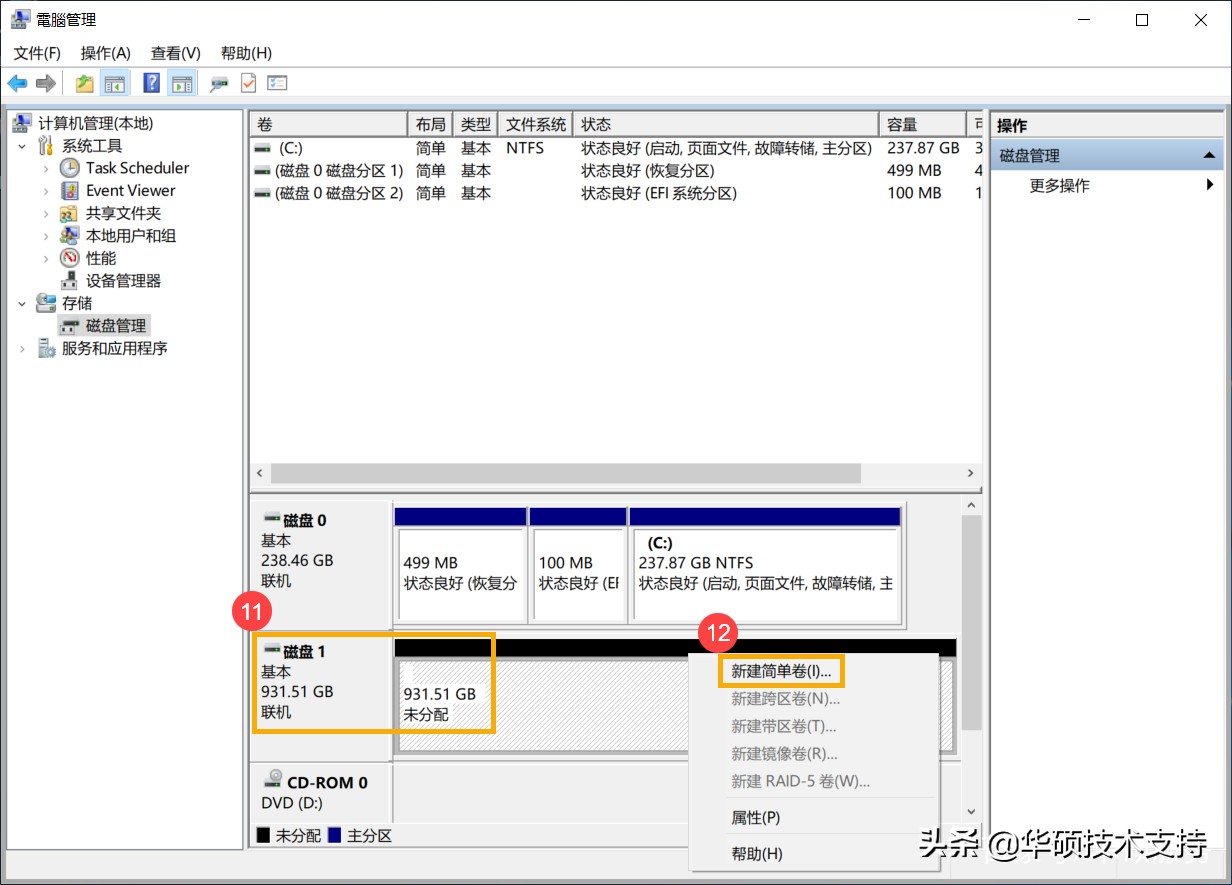Toggle the Show/Hide Action Pane toolbar icon
The width and height of the screenshot is (1232, 885).
(x=182, y=83)
